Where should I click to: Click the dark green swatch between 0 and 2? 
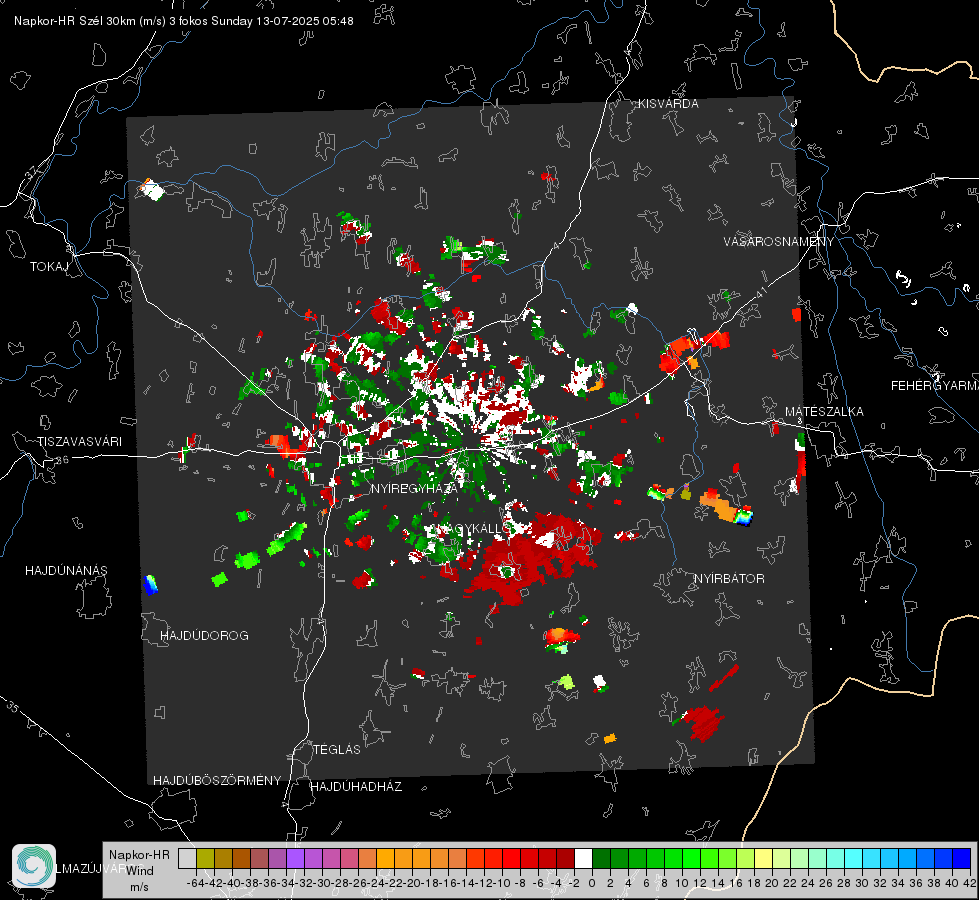(601, 859)
